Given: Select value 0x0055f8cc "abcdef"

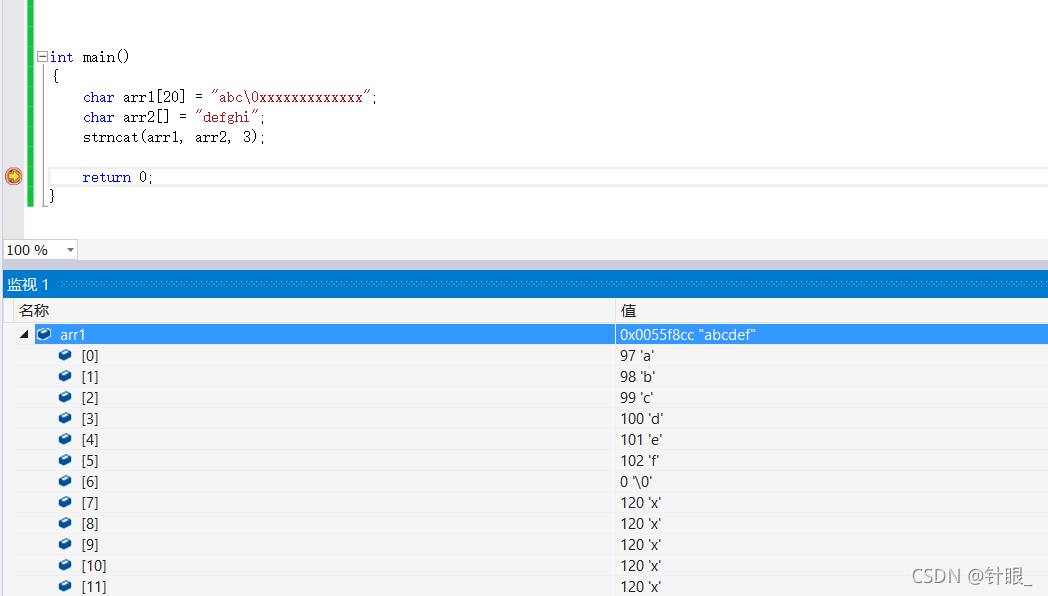Looking at the screenshot, I should pyautogui.click(x=688, y=335).
